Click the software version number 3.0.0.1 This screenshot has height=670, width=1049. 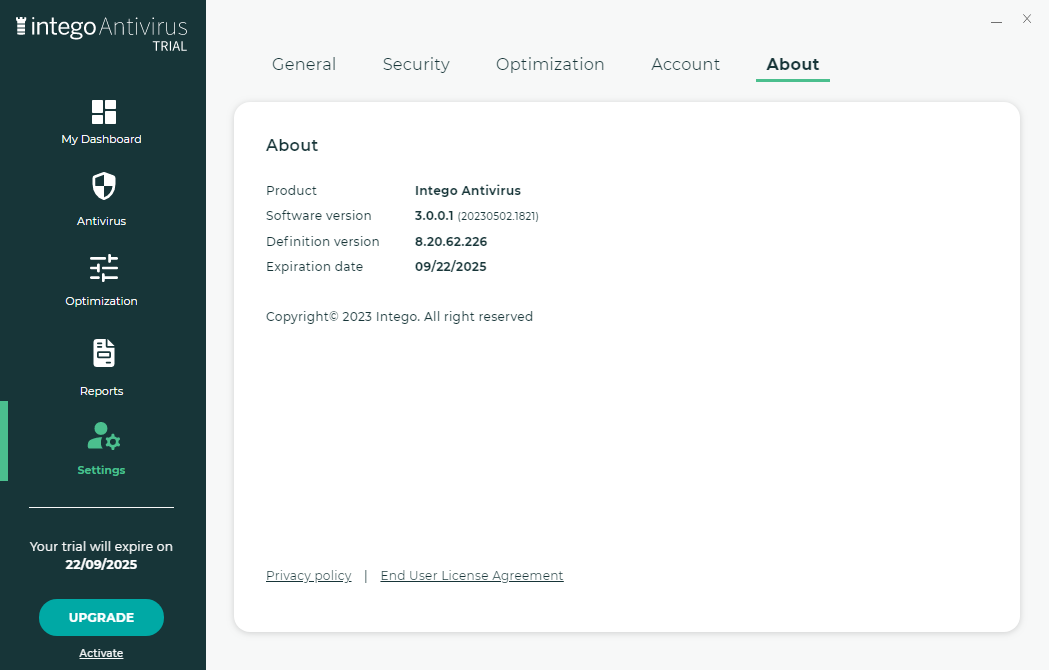(x=434, y=216)
